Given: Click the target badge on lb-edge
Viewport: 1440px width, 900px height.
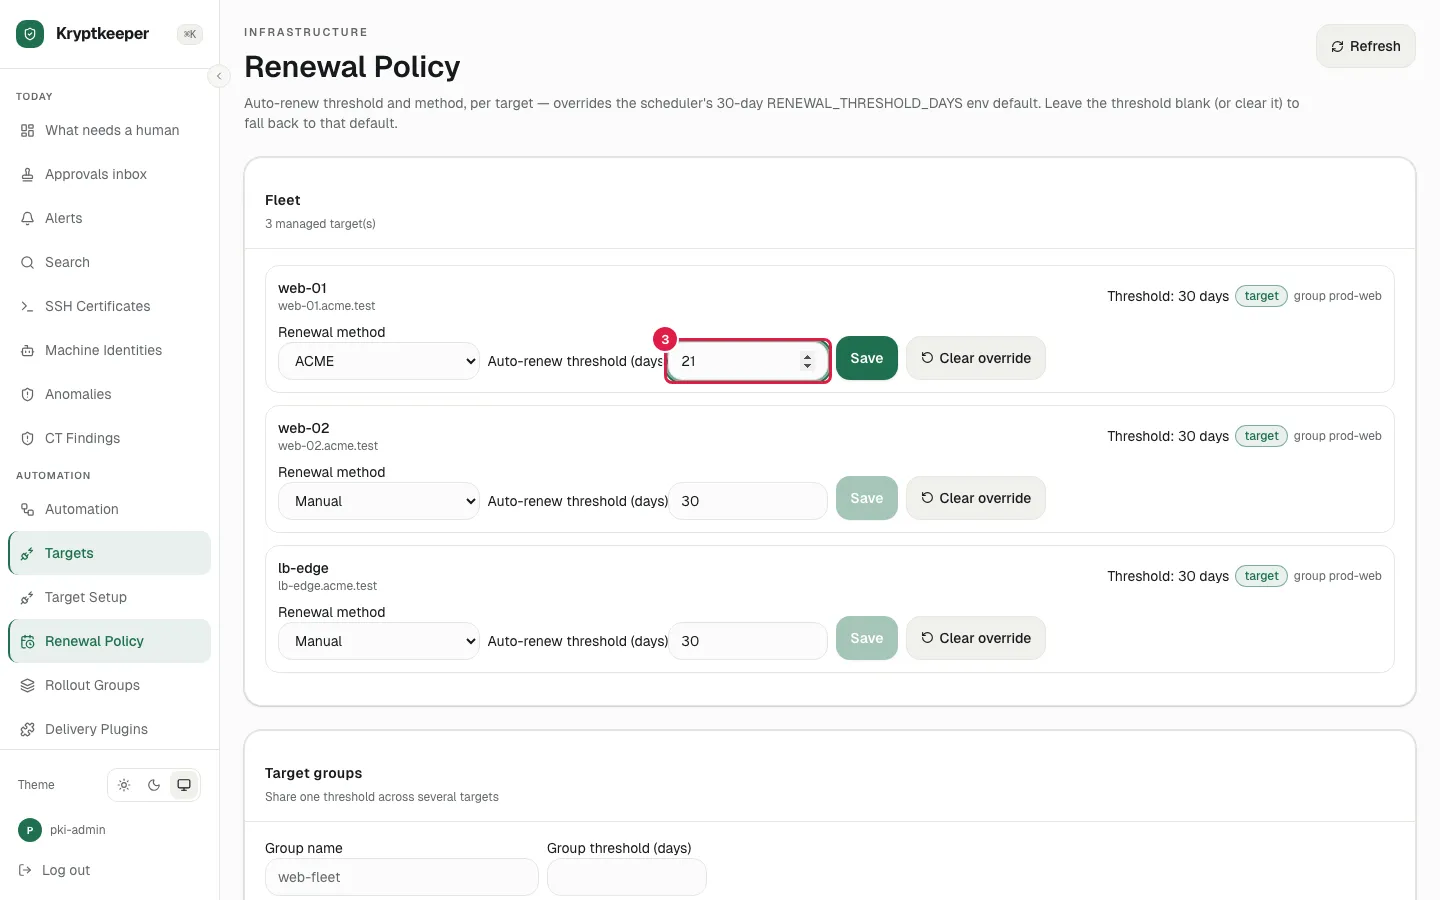Looking at the screenshot, I should point(1261,576).
